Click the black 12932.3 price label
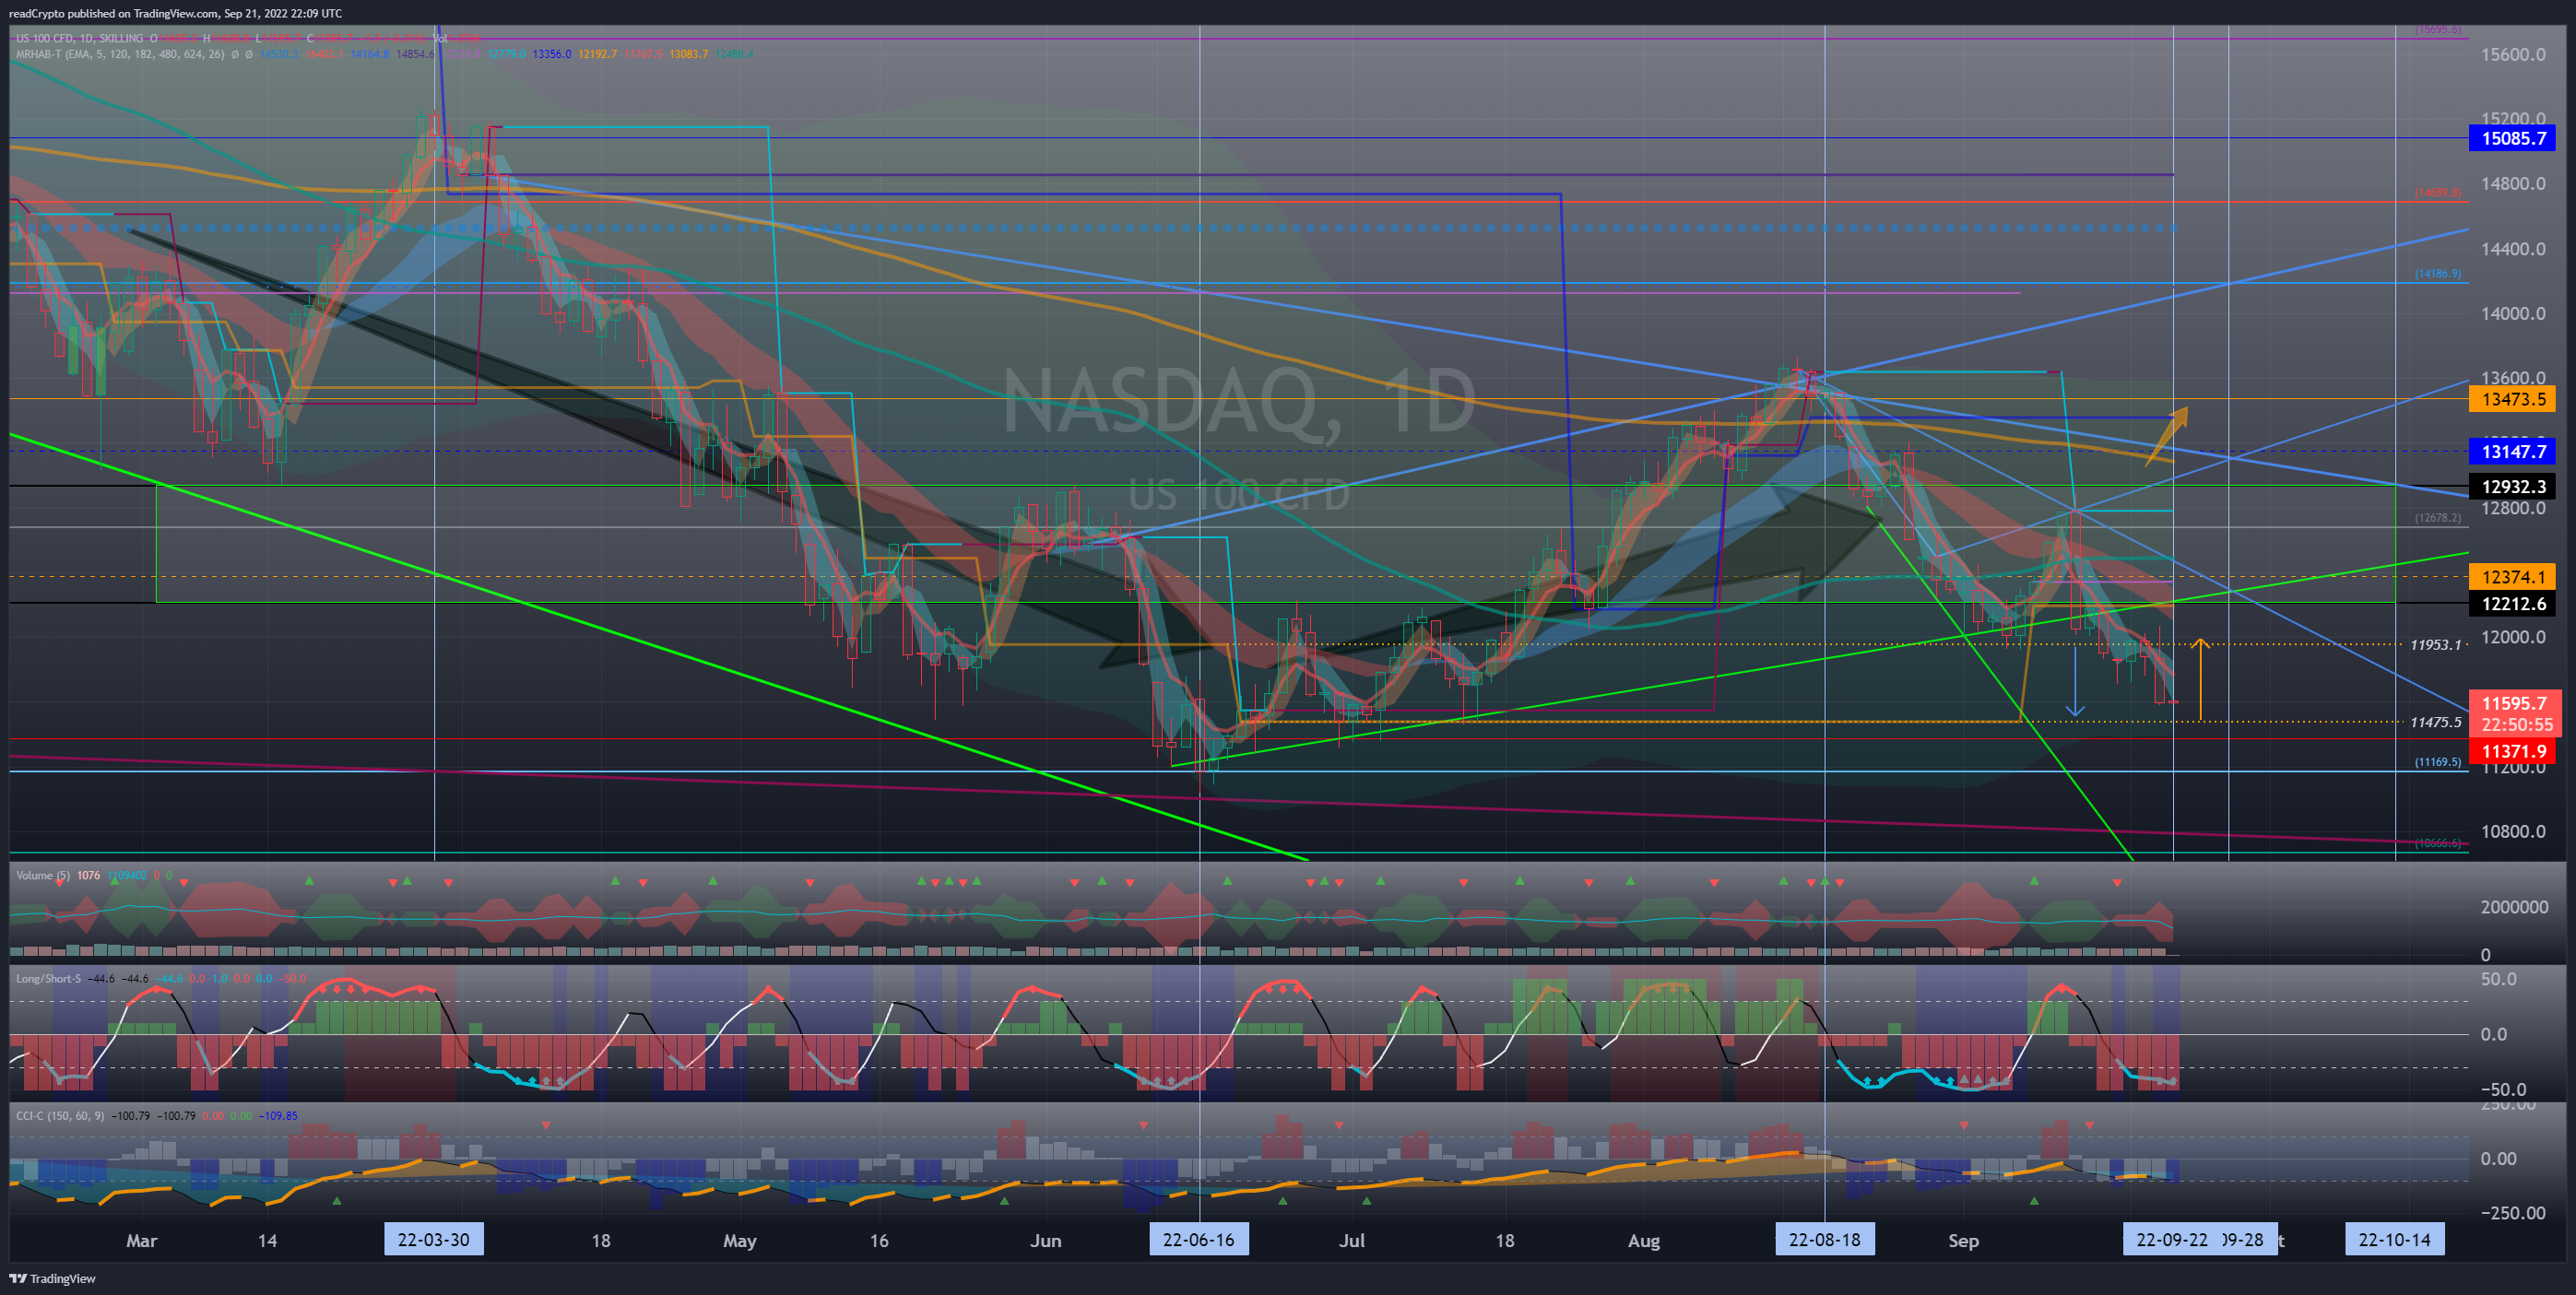This screenshot has height=1295, width=2576. pyautogui.click(x=2512, y=487)
